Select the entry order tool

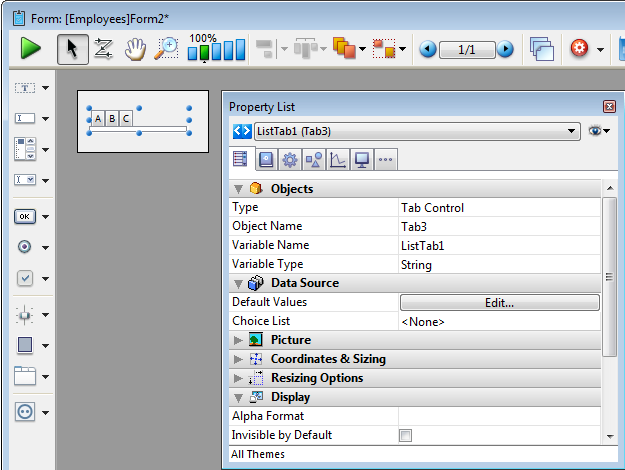tap(103, 48)
